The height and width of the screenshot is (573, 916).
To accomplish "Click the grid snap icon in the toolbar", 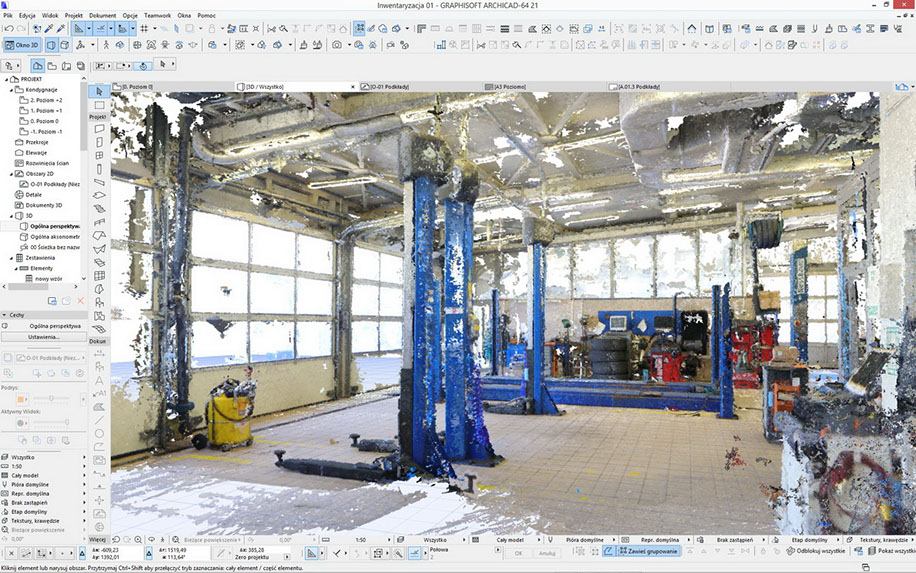I will click(x=144, y=29).
